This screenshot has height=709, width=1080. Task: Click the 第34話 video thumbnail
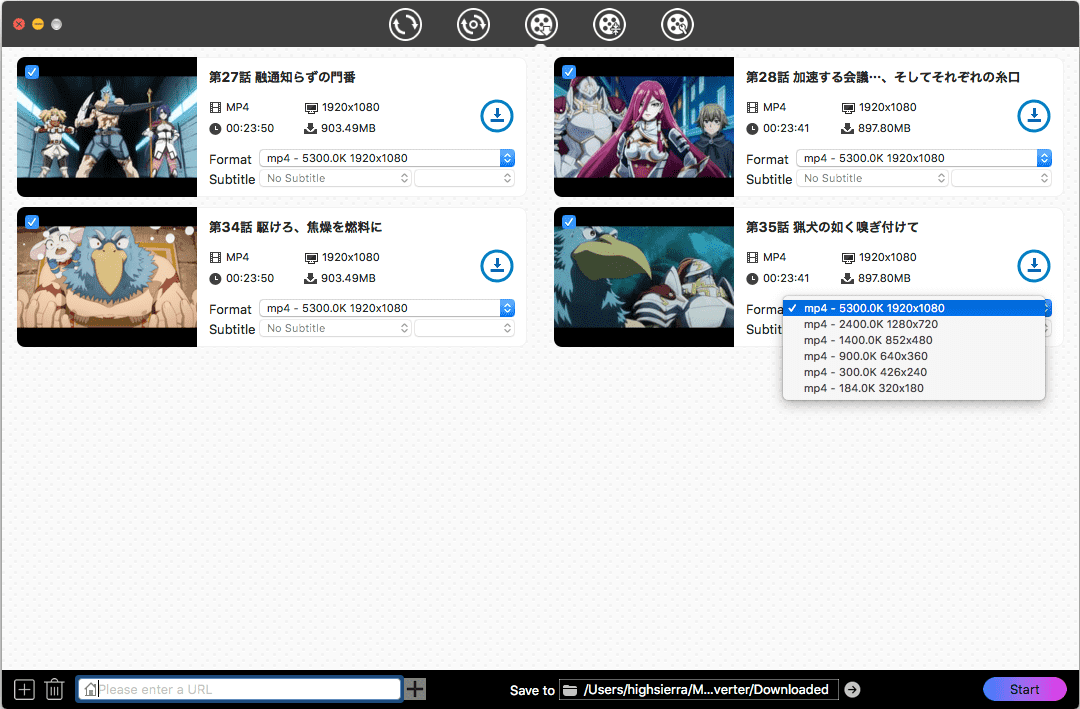pyautogui.click(x=107, y=277)
